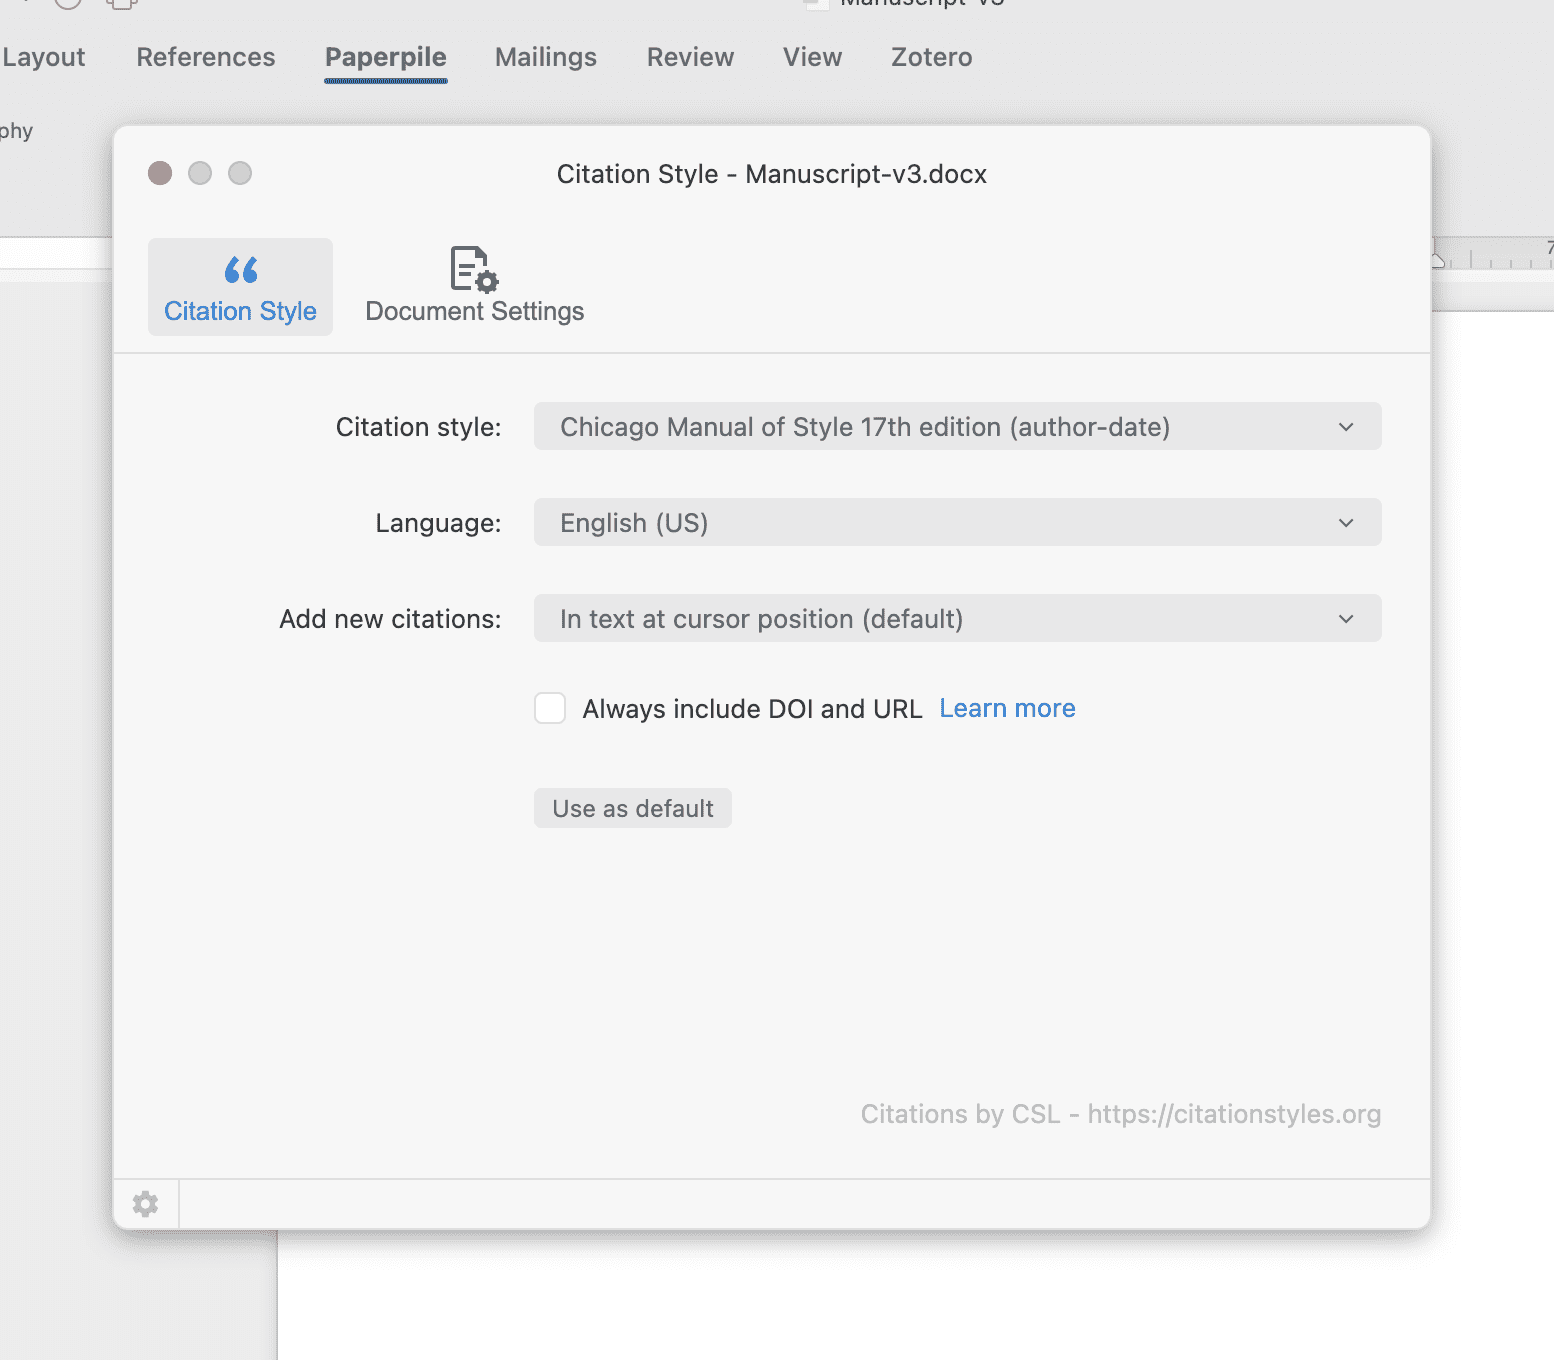Click the Citations by CSL footer text
The width and height of the screenshot is (1554, 1360).
1120,1114
